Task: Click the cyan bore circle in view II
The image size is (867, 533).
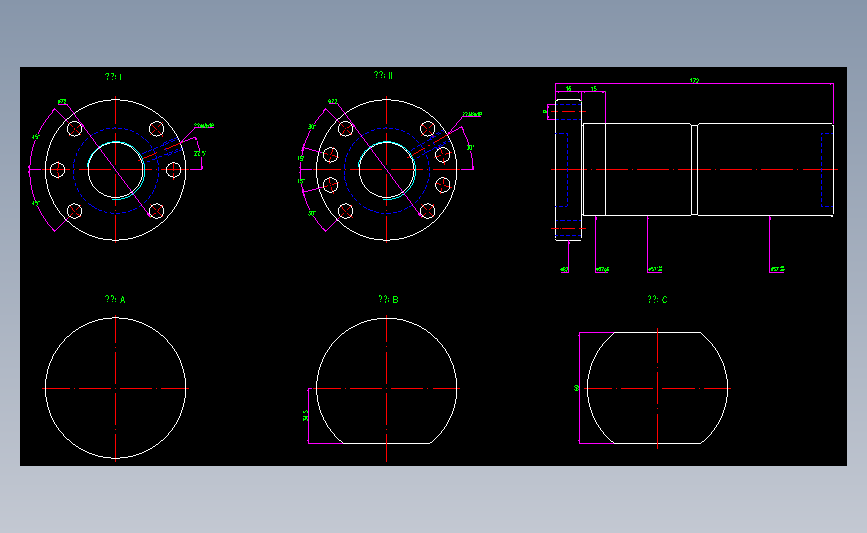Action: [x=387, y=170]
